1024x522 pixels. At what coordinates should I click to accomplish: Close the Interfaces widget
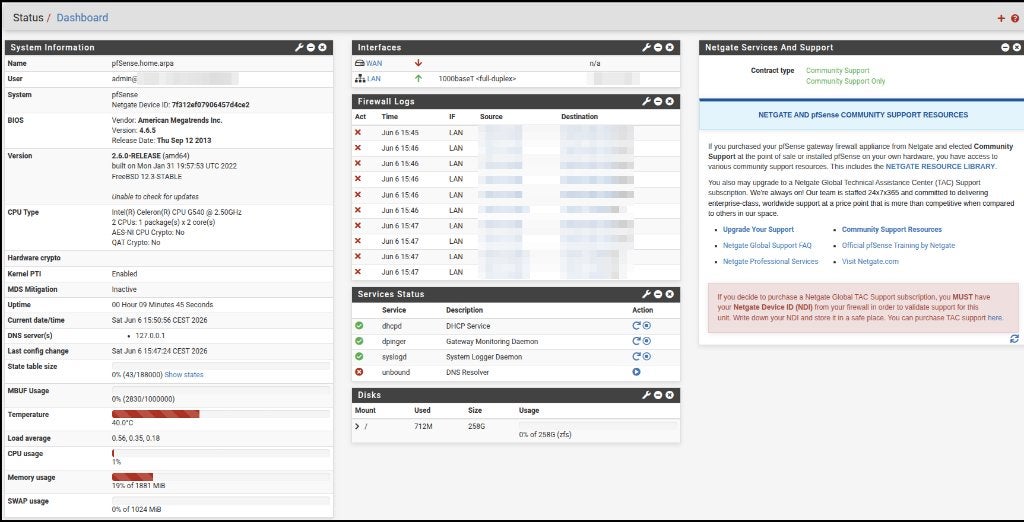click(x=669, y=48)
